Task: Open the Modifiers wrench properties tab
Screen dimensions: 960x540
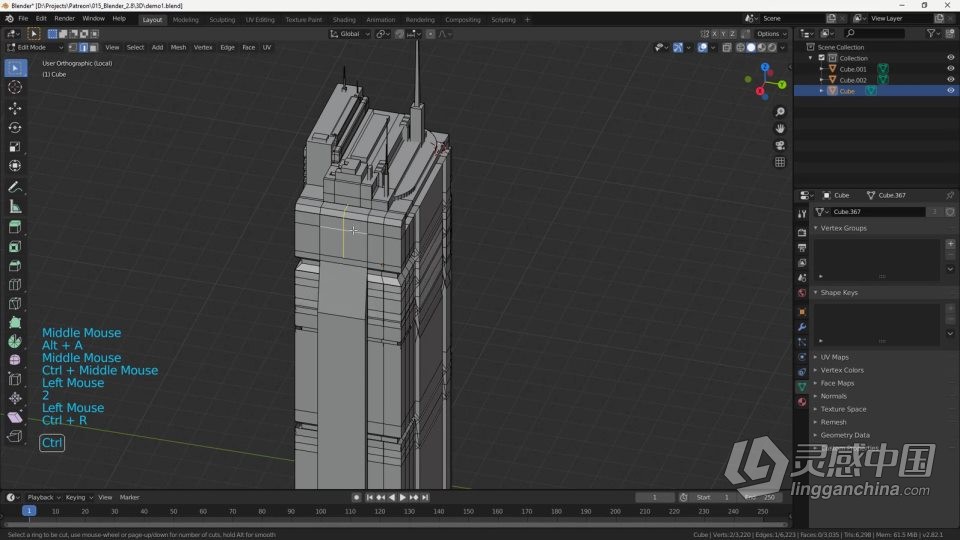Action: coord(802,327)
